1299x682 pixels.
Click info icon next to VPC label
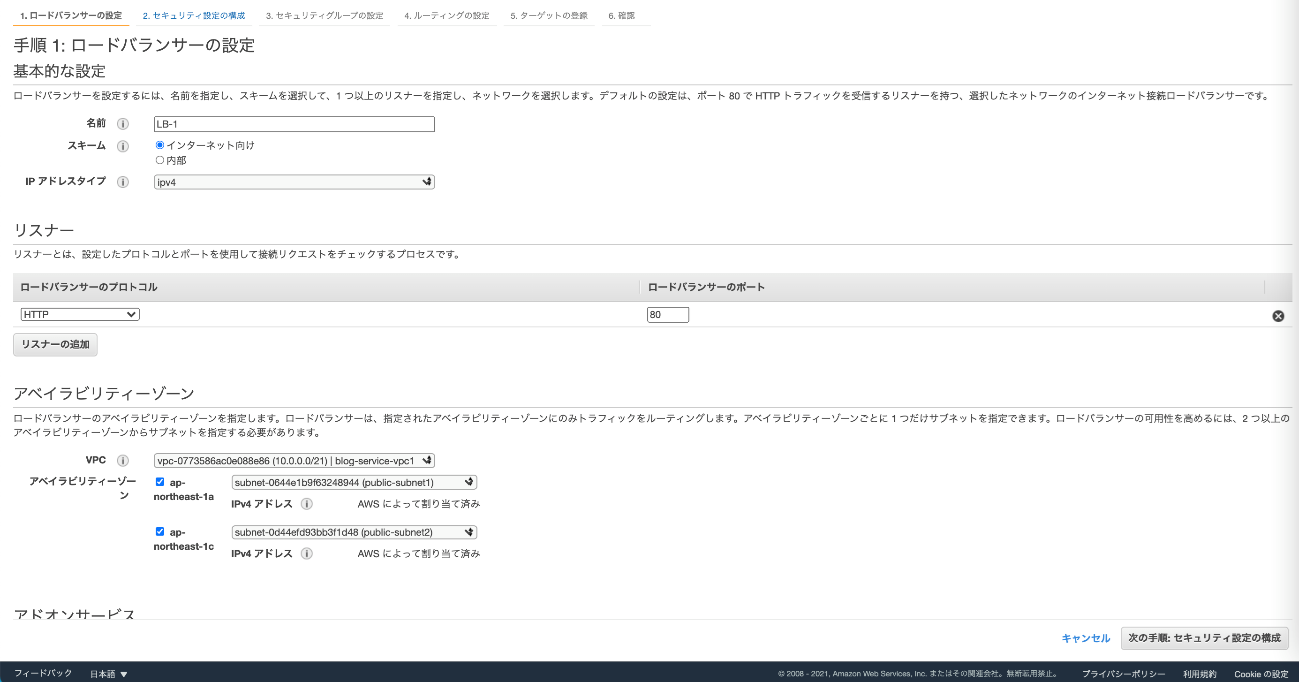click(x=123, y=461)
